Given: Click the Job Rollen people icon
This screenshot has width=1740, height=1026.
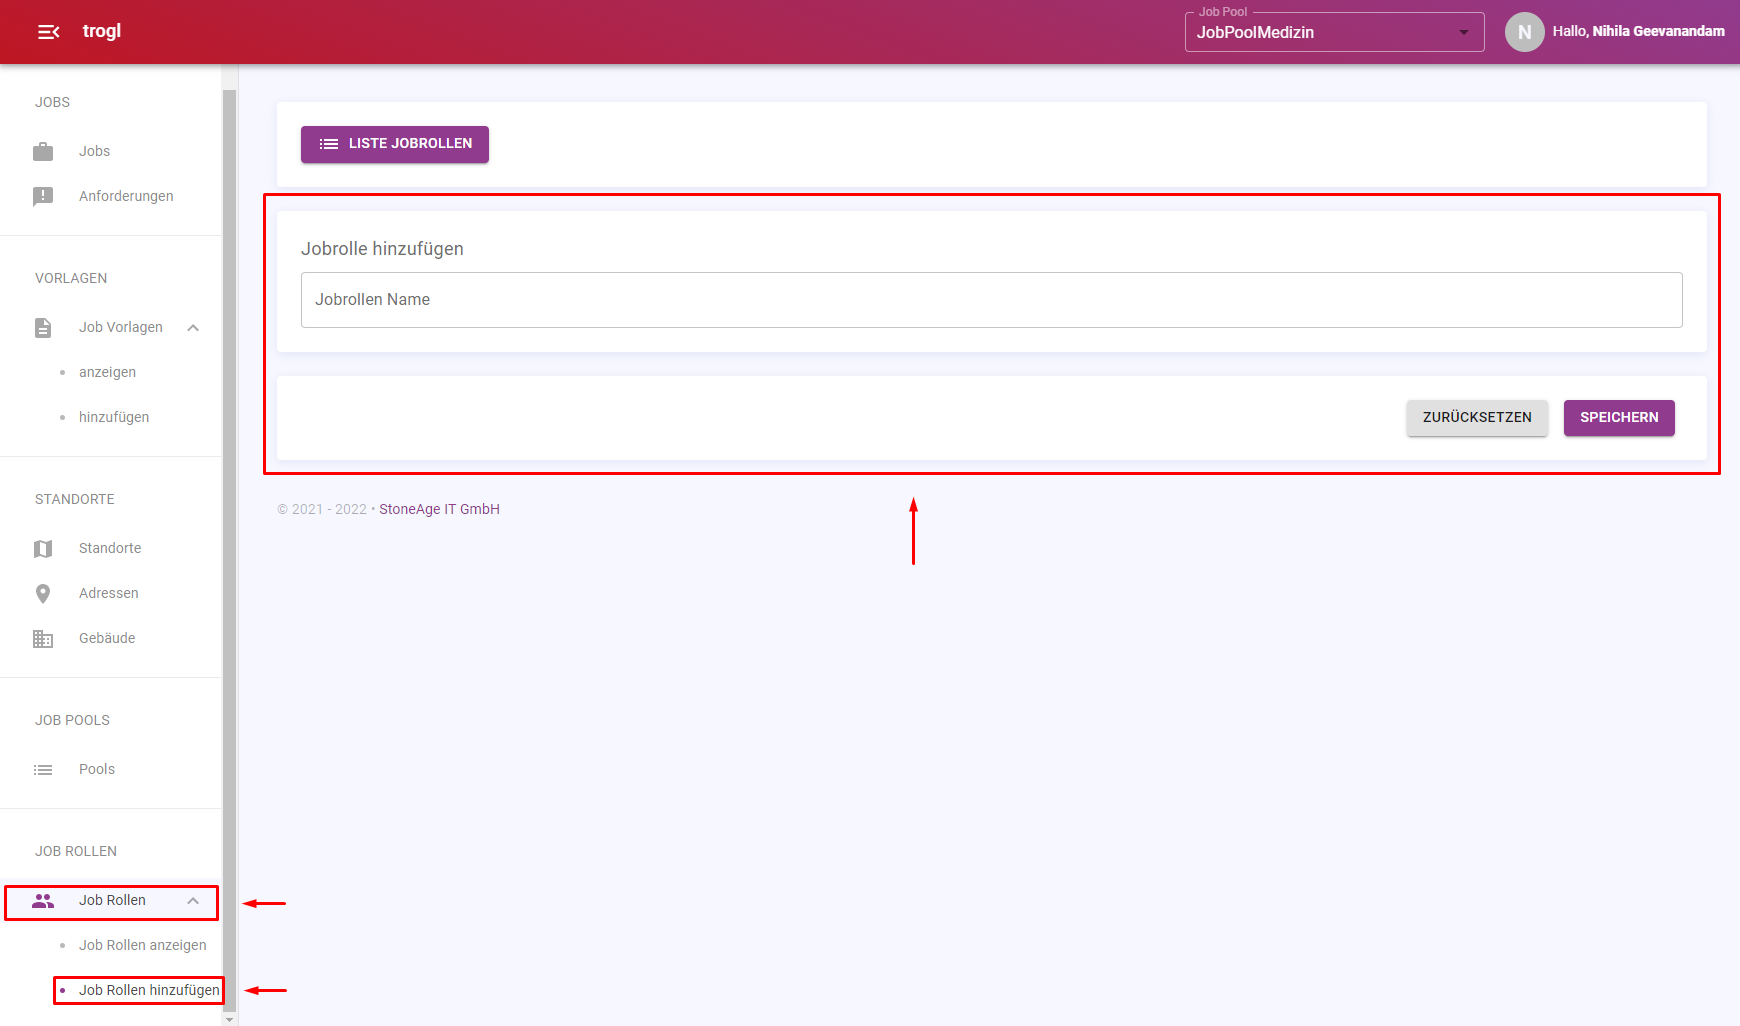Looking at the screenshot, I should (x=43, y=900).
